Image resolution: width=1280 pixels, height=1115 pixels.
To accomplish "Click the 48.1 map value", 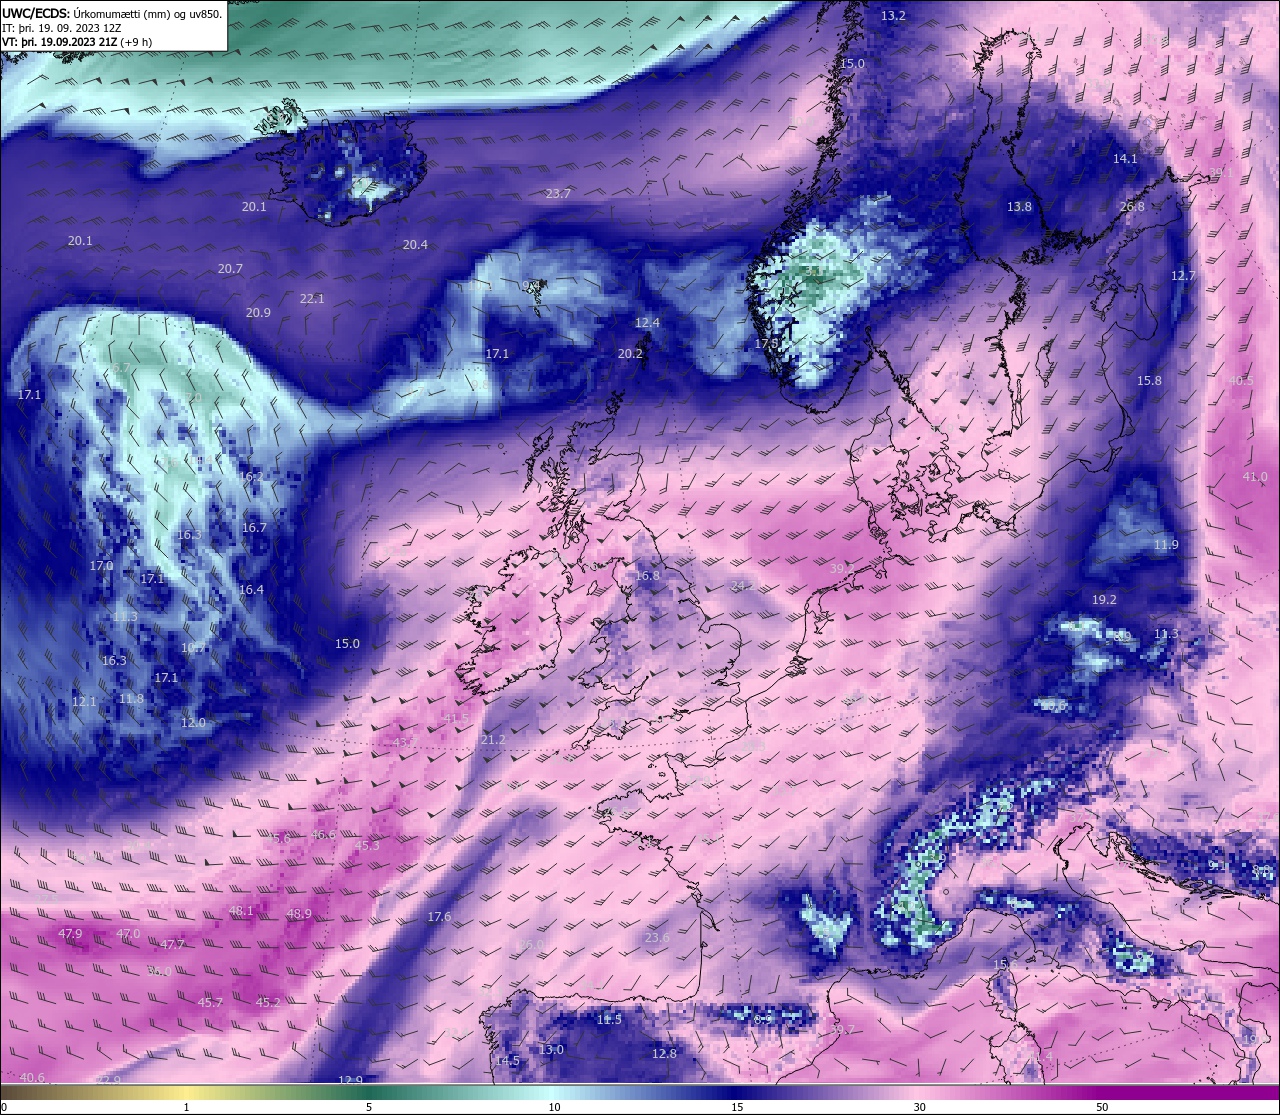I will [x=241, y=912].
